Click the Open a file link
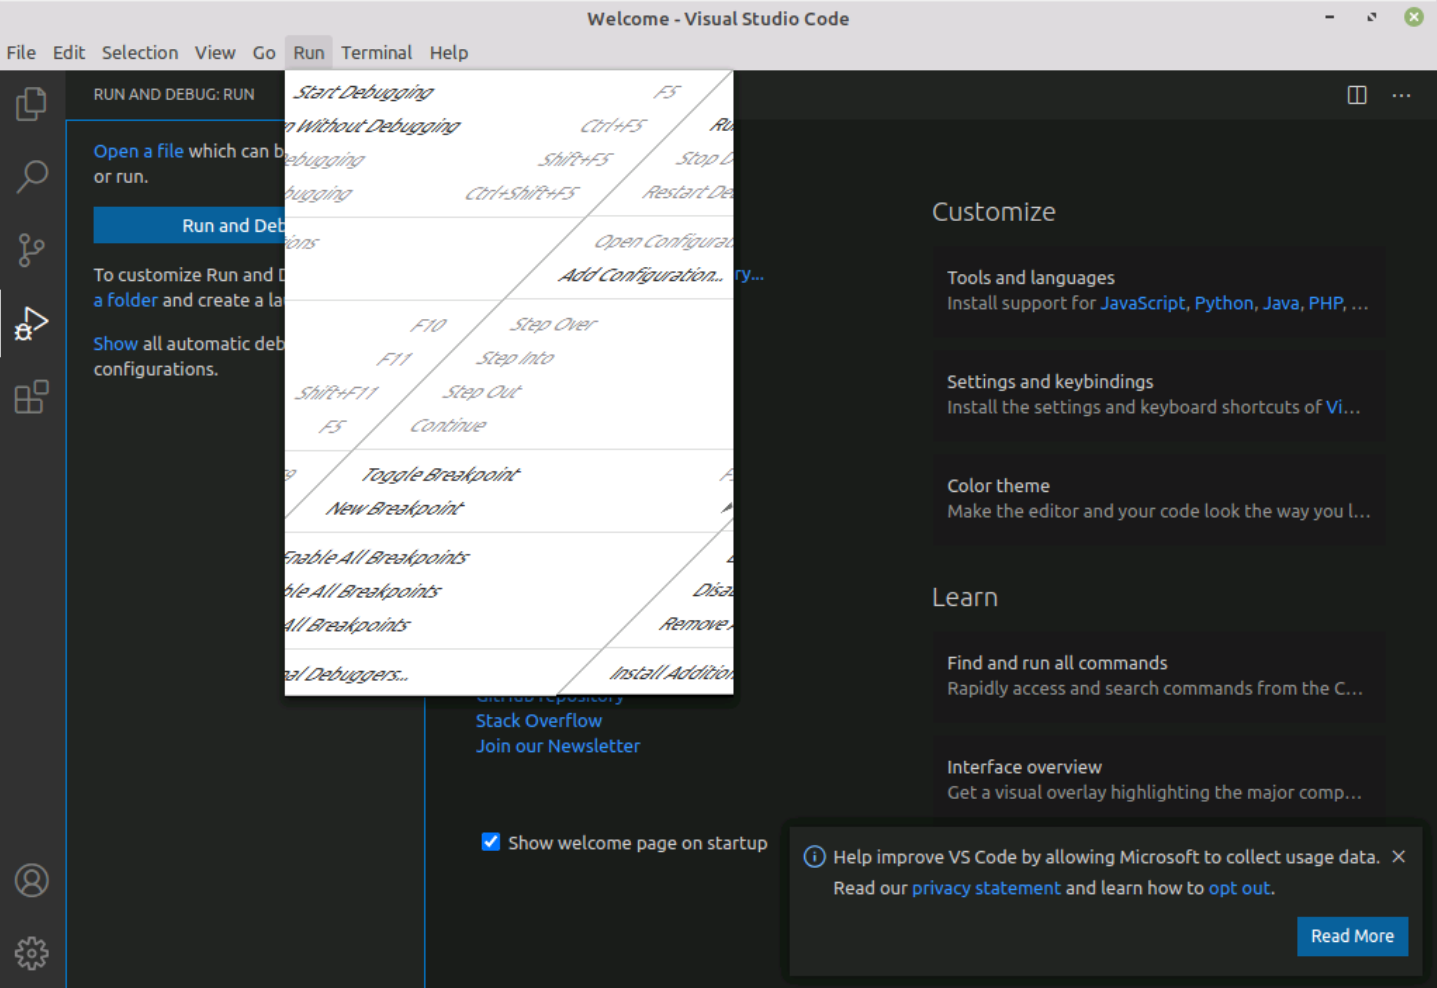 tap(138, 150)
